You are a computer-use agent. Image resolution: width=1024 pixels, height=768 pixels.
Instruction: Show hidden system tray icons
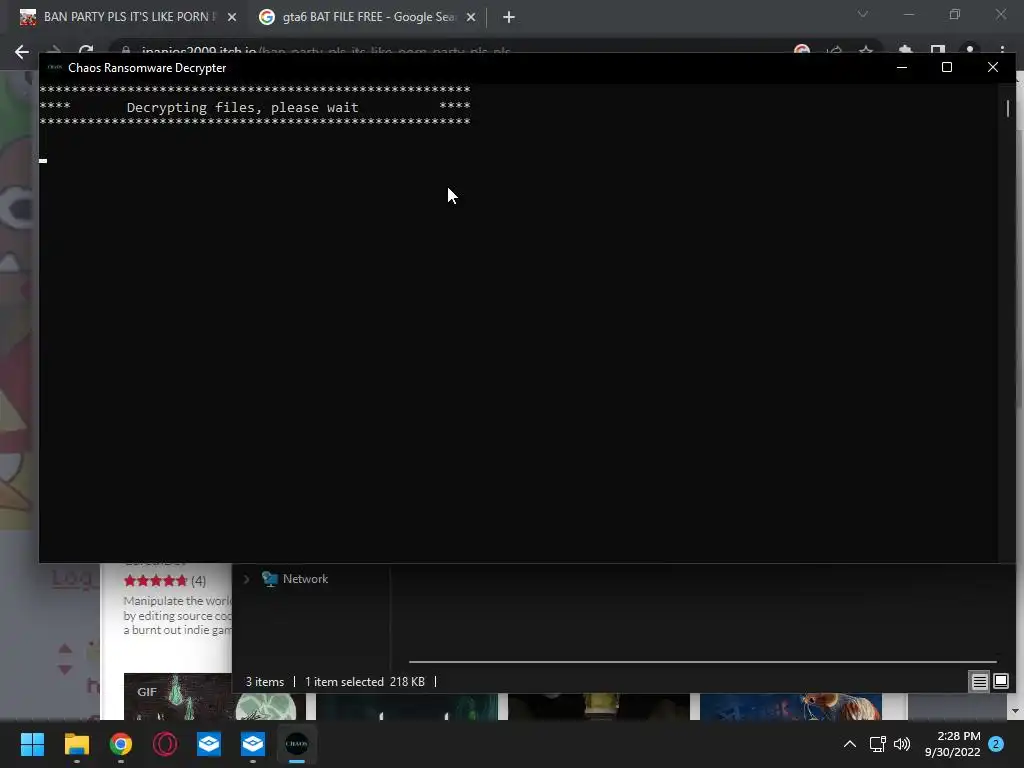[850, 744]
